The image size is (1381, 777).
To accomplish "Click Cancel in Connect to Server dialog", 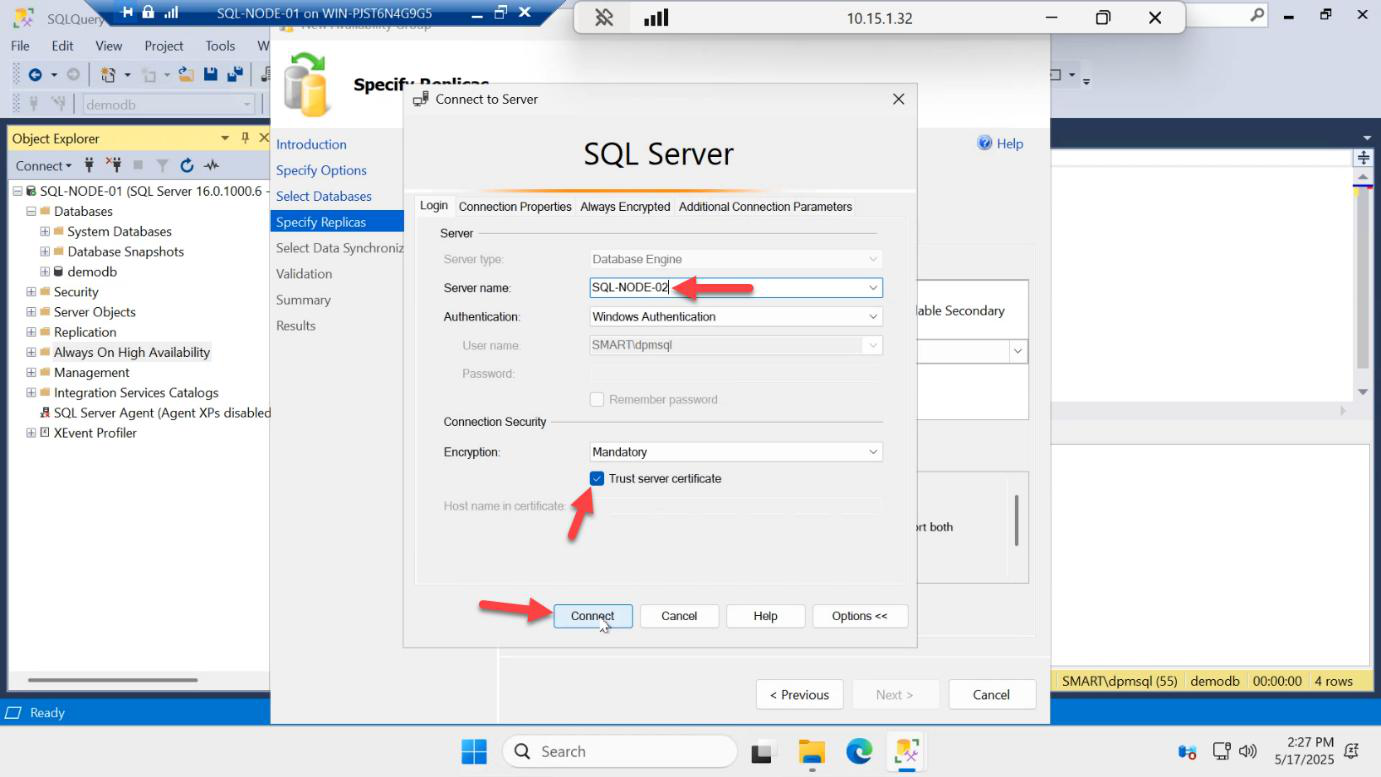I will click(x=679, y=616).
